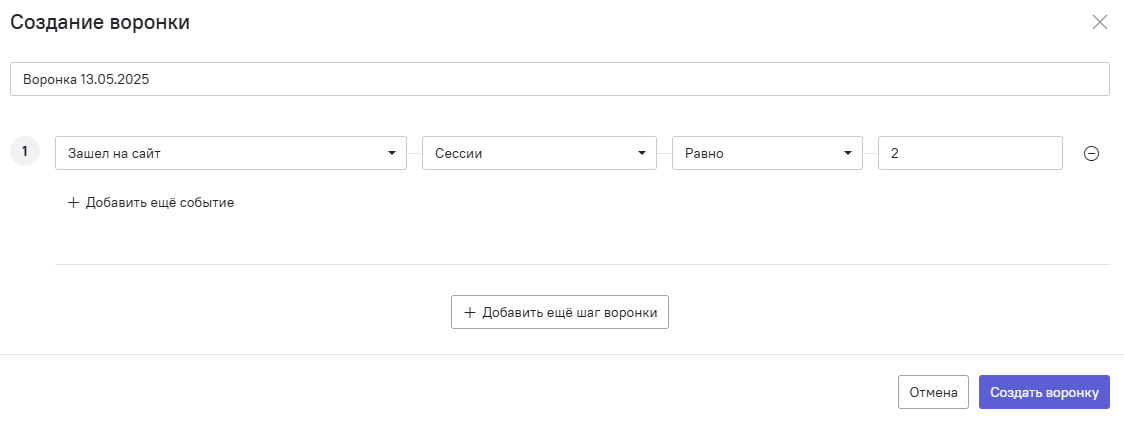The height and width of the screenshot is (422, 1124).
Task: Click the Создать воронку button
Action: (1044, 392)
